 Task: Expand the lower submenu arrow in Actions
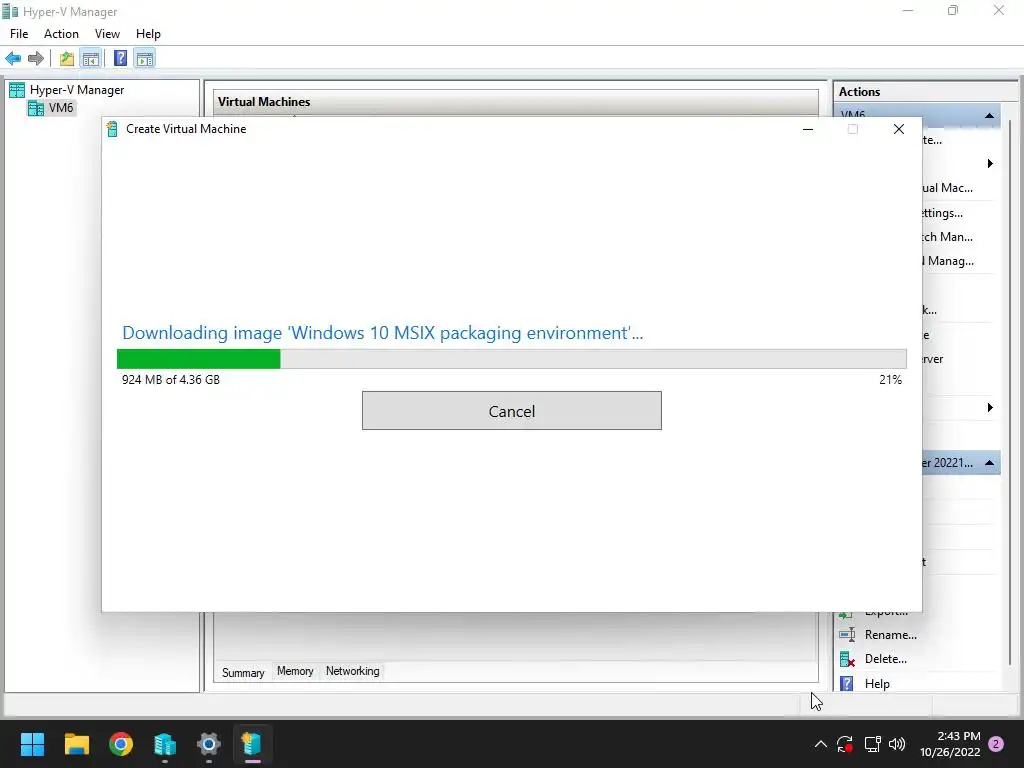point(990,408)
